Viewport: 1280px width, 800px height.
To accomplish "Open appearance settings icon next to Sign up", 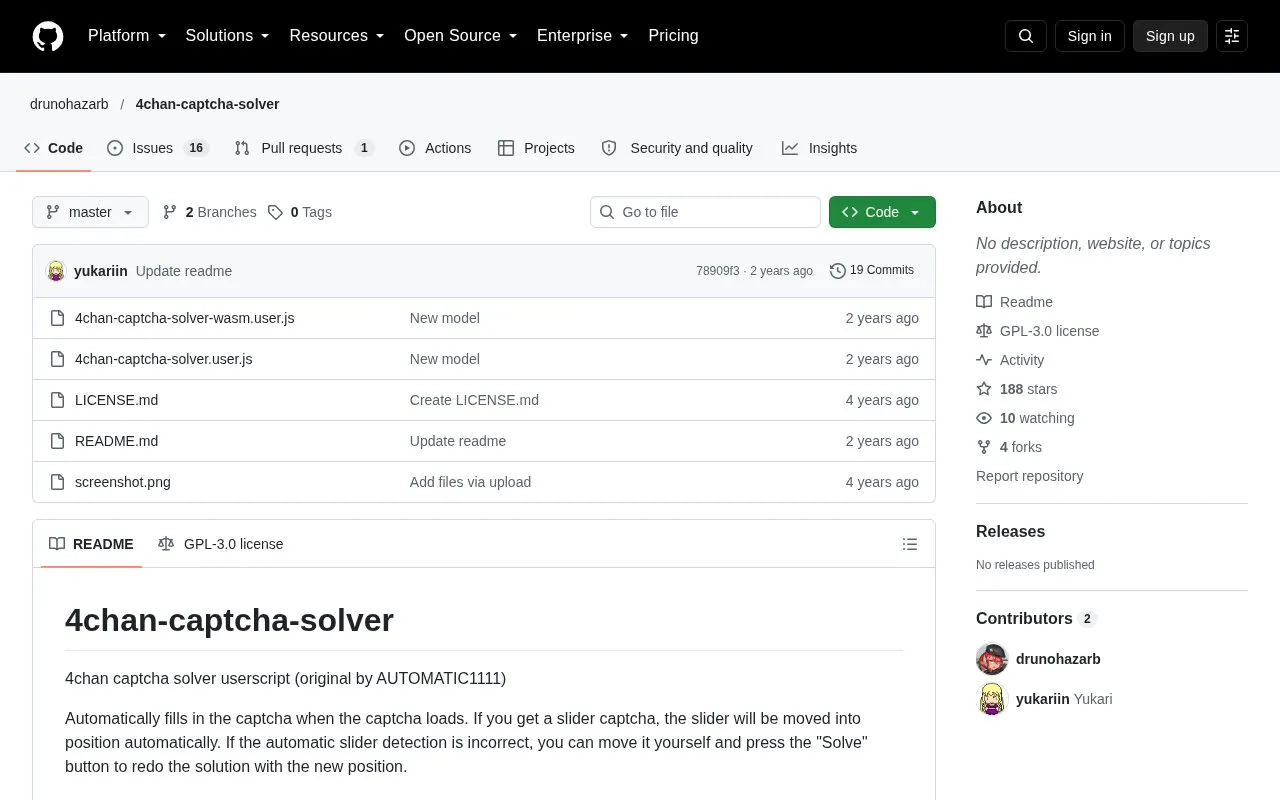I will coord(1232,36).
